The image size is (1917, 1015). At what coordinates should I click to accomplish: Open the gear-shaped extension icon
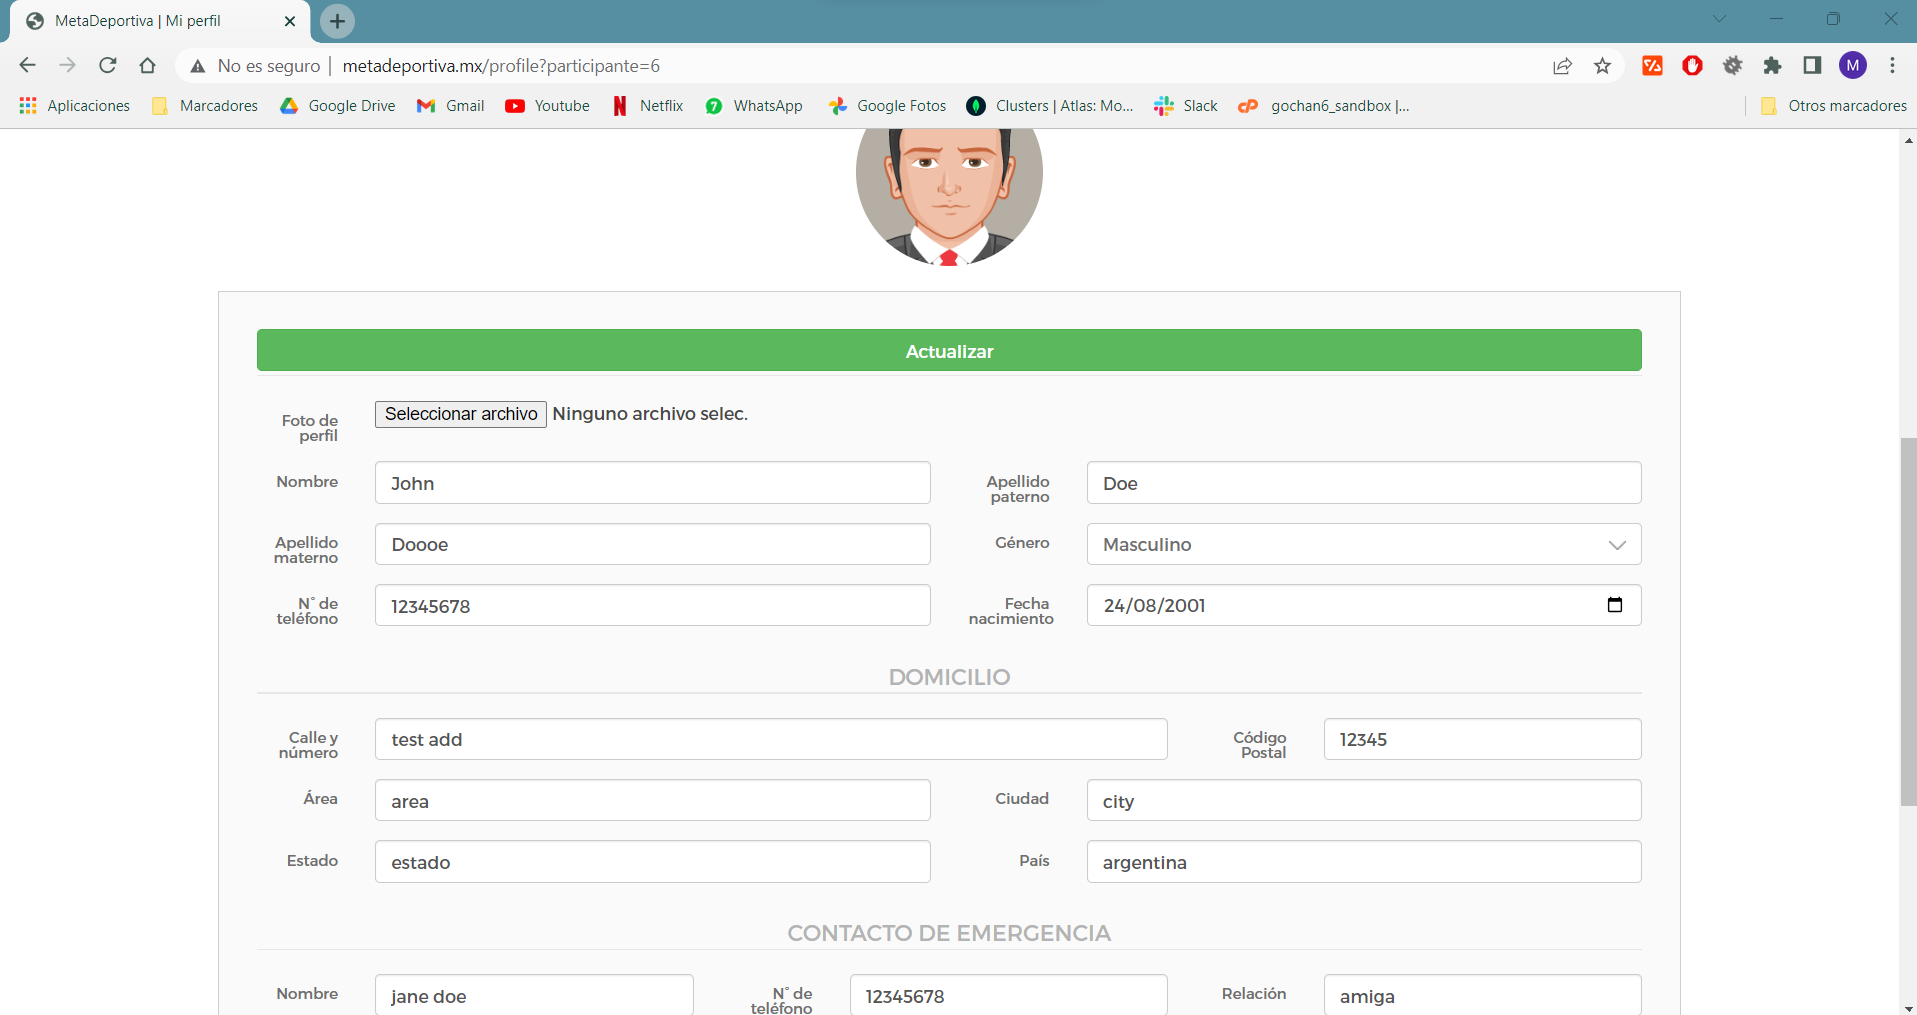click(x=1732, y=66)
